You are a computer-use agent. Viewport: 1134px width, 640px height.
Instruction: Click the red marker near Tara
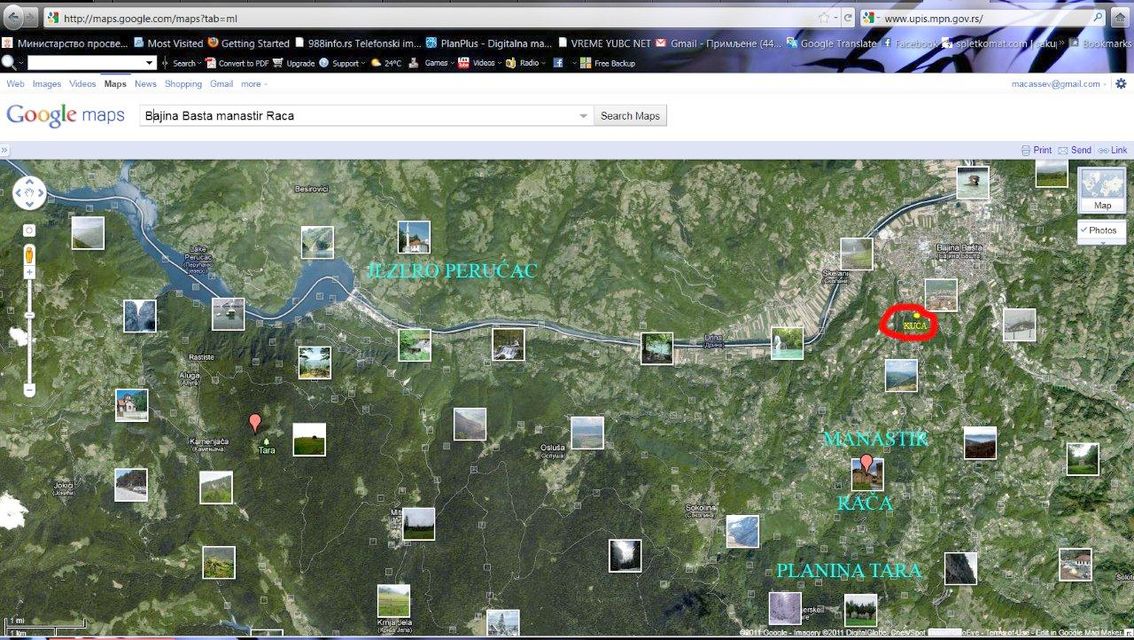(255, 422)
